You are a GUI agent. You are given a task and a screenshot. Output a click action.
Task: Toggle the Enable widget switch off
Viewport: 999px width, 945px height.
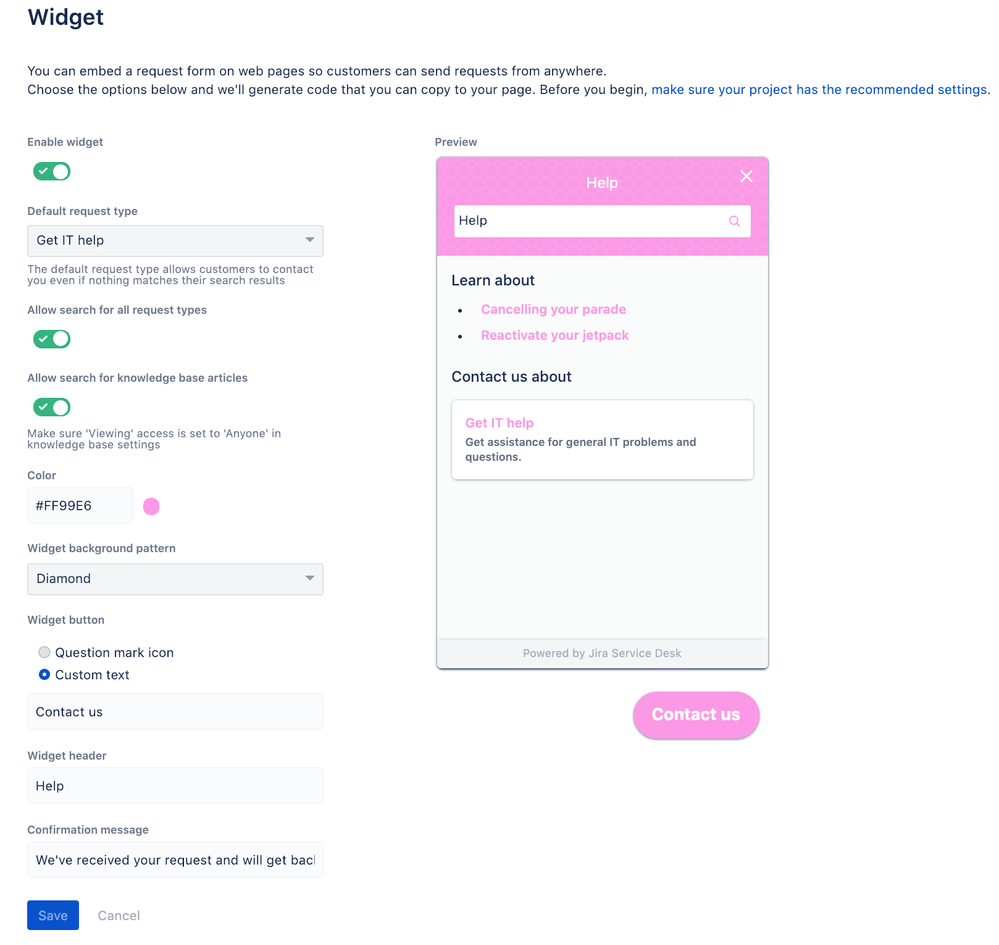tap(52, 171)
